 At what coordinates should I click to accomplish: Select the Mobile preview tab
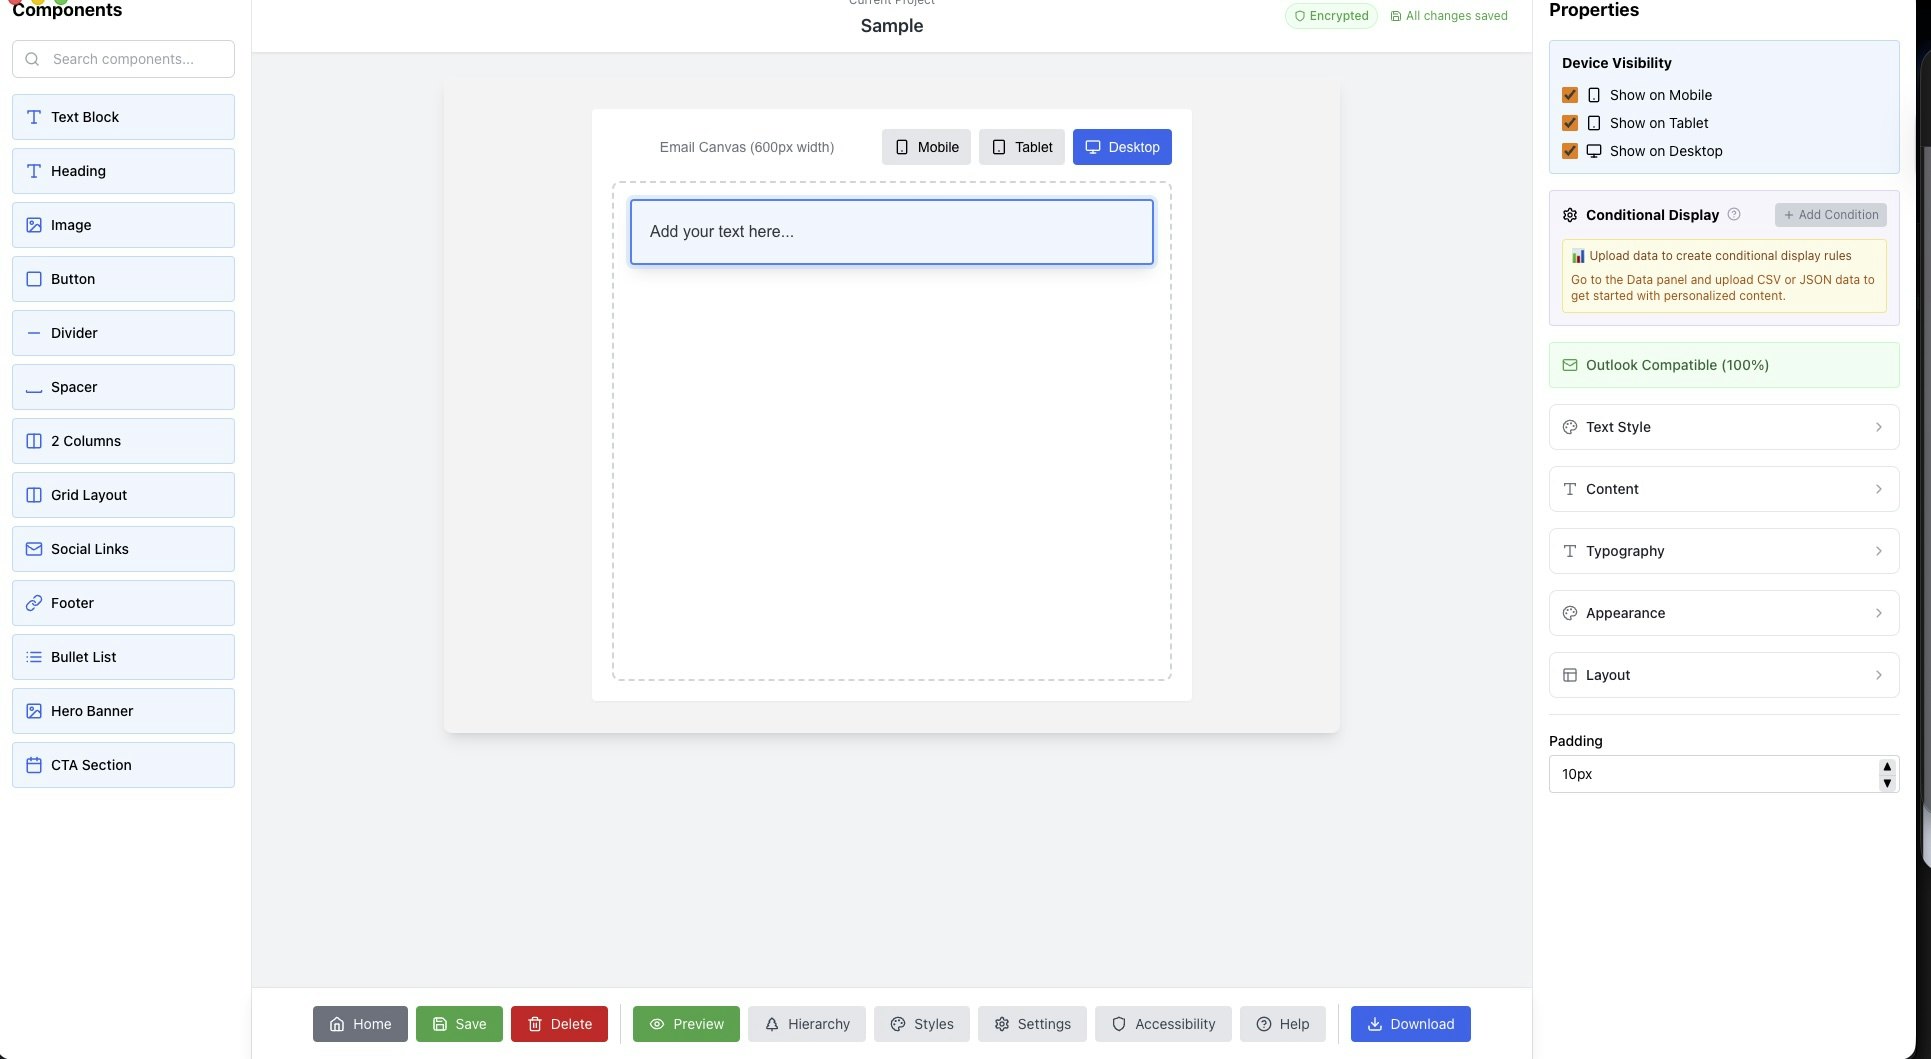coord(925,146)
